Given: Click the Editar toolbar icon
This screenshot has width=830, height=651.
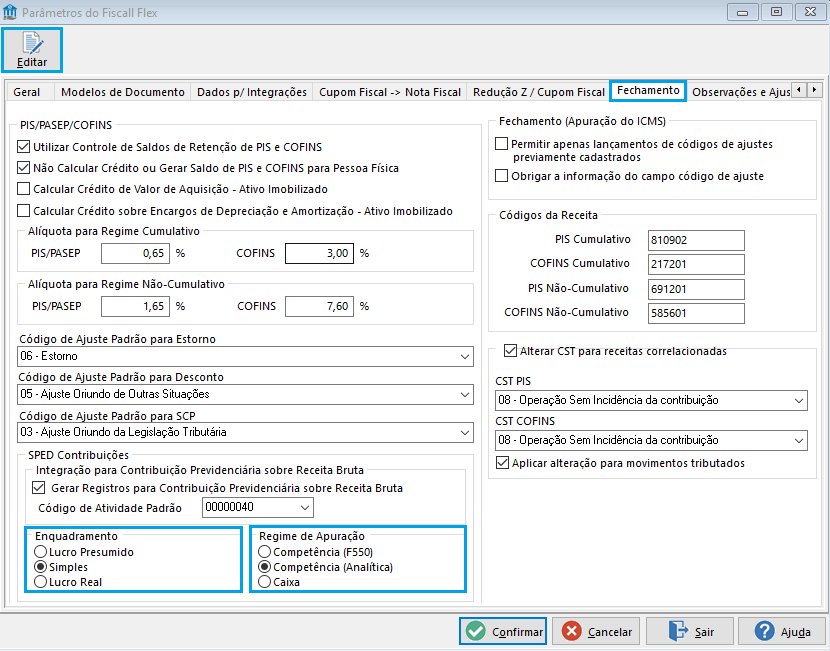Looking at the screenshot, I should (x=32, y=50).
